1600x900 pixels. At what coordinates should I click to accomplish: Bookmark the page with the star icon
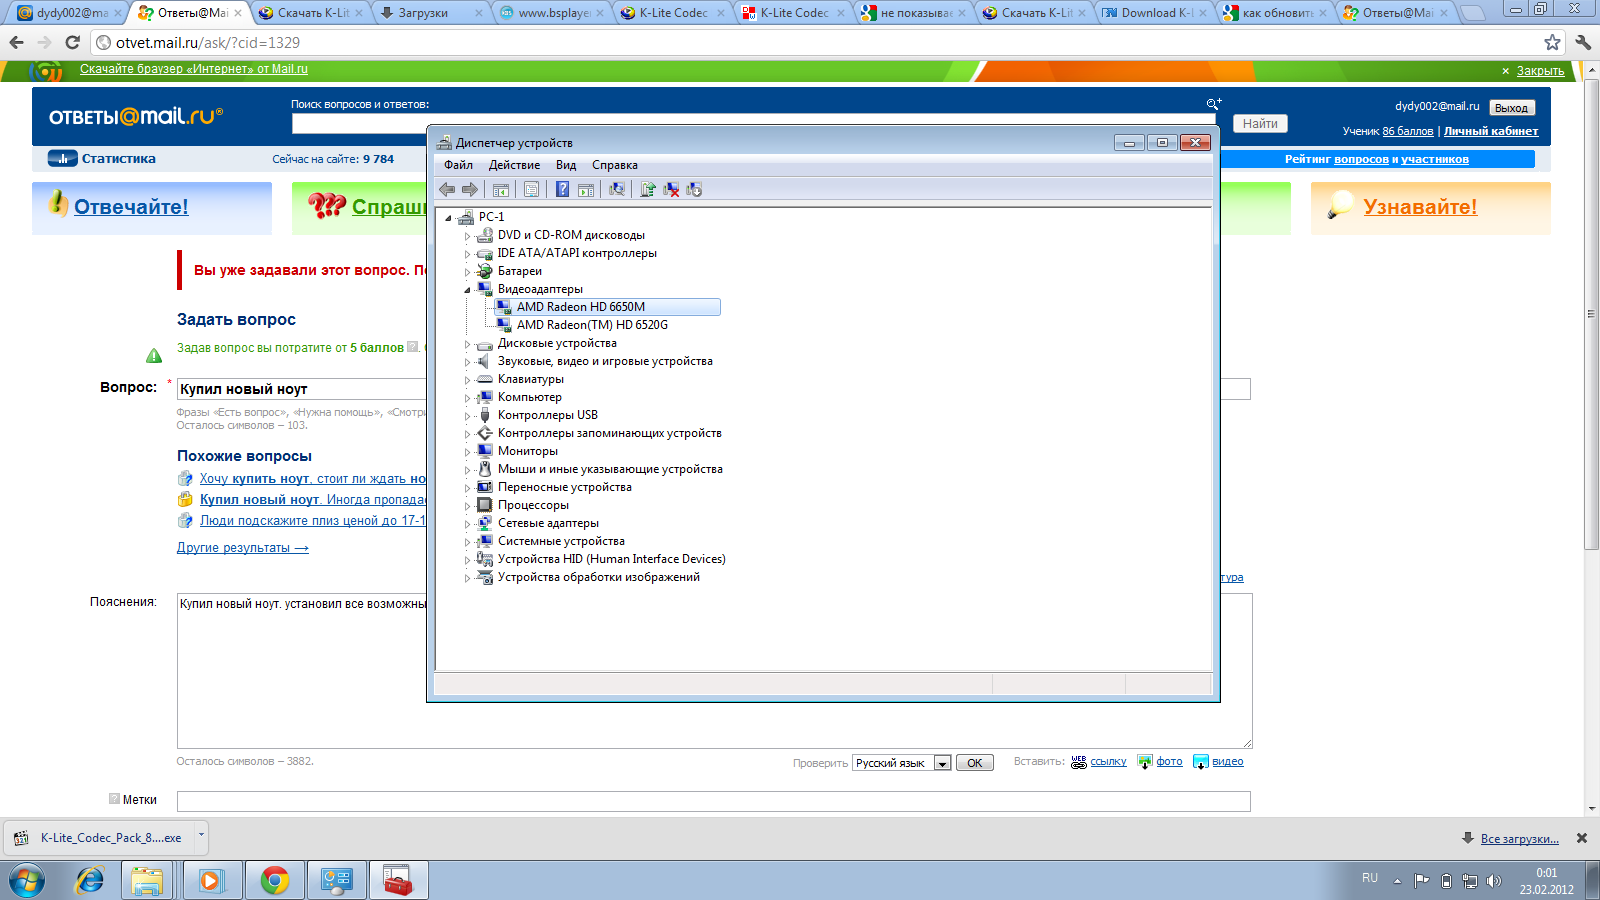pos(1552,42)
